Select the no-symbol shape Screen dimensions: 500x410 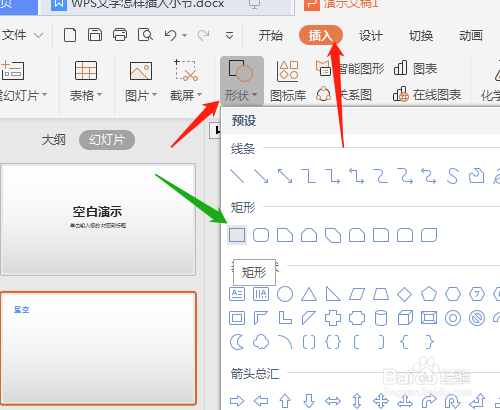(477, 318)
